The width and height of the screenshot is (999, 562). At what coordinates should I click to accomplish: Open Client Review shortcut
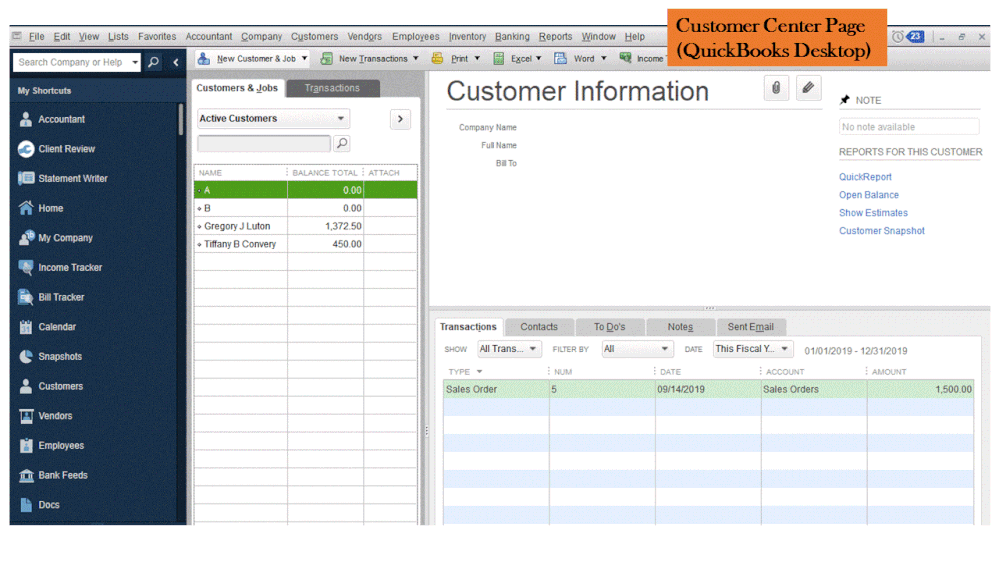pyautogui.click(x=57, y=148)
